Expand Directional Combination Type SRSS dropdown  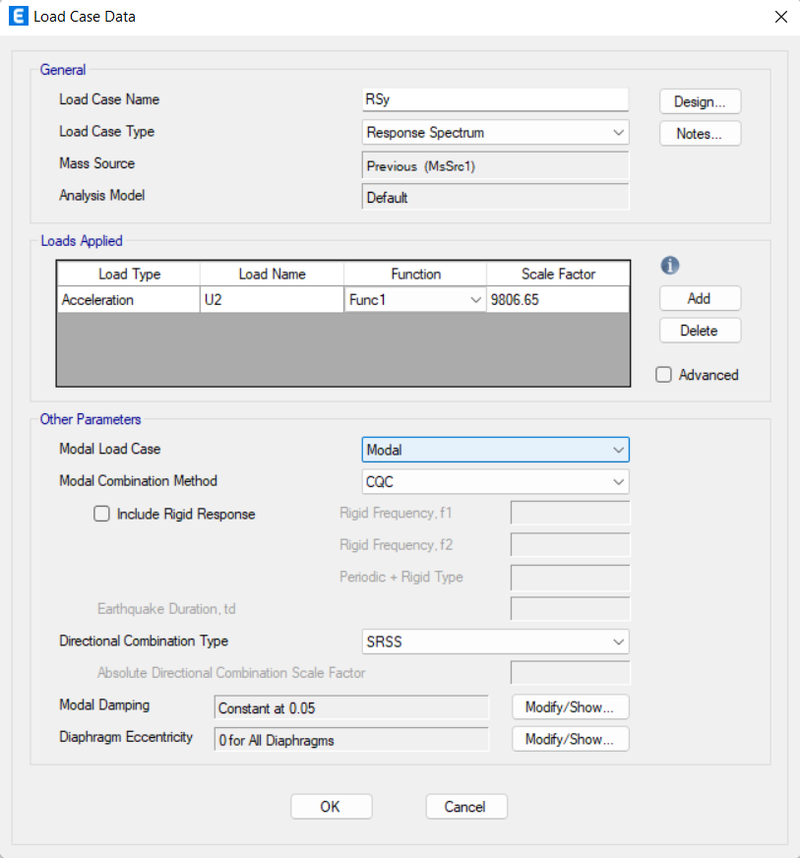(495, 641)
